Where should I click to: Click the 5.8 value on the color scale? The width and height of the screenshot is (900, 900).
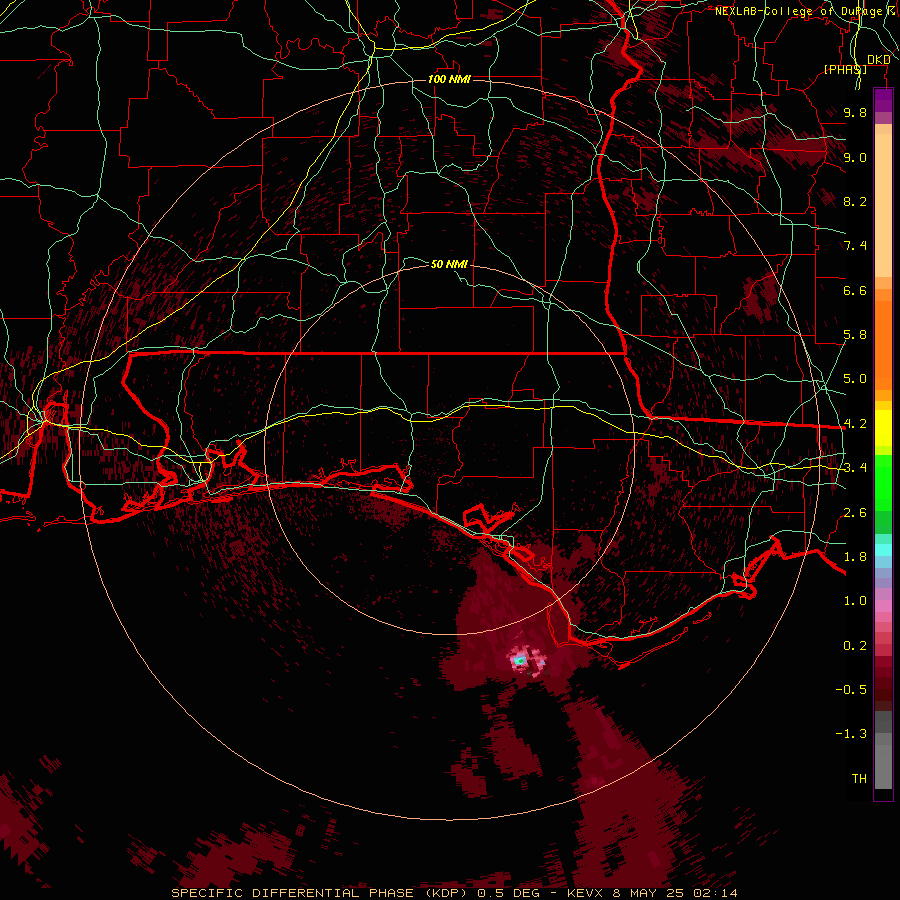tap(855, 335)
